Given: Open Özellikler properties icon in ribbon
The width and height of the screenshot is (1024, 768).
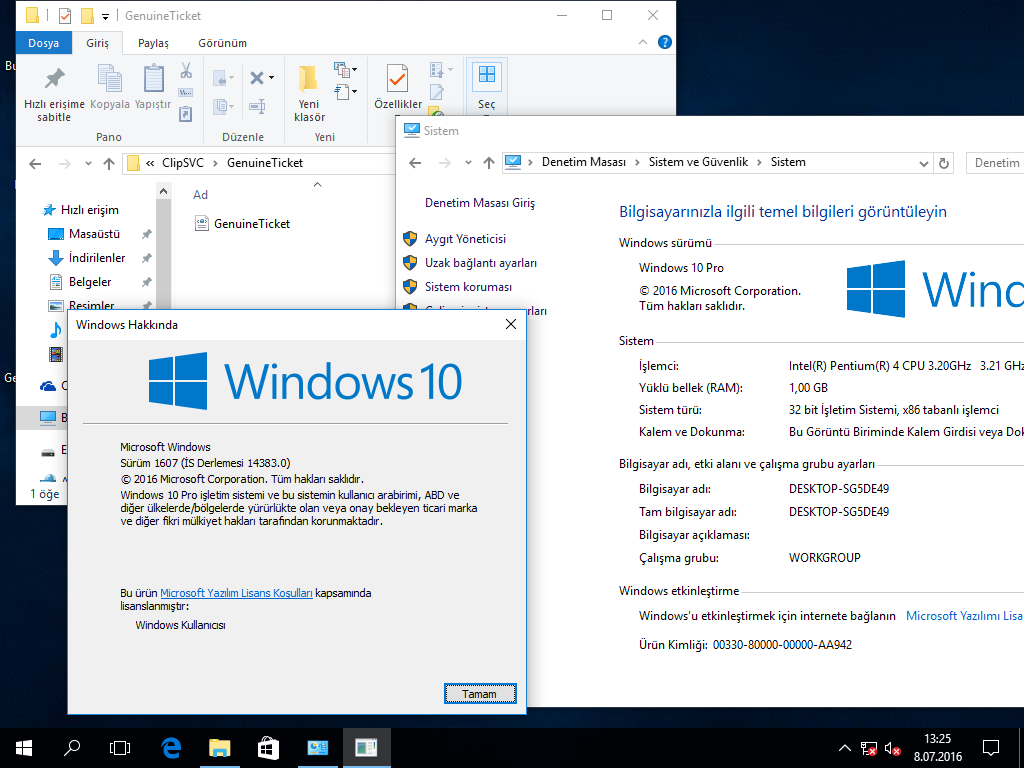Looking at the screenshot, I should click(x=398, y=86).
